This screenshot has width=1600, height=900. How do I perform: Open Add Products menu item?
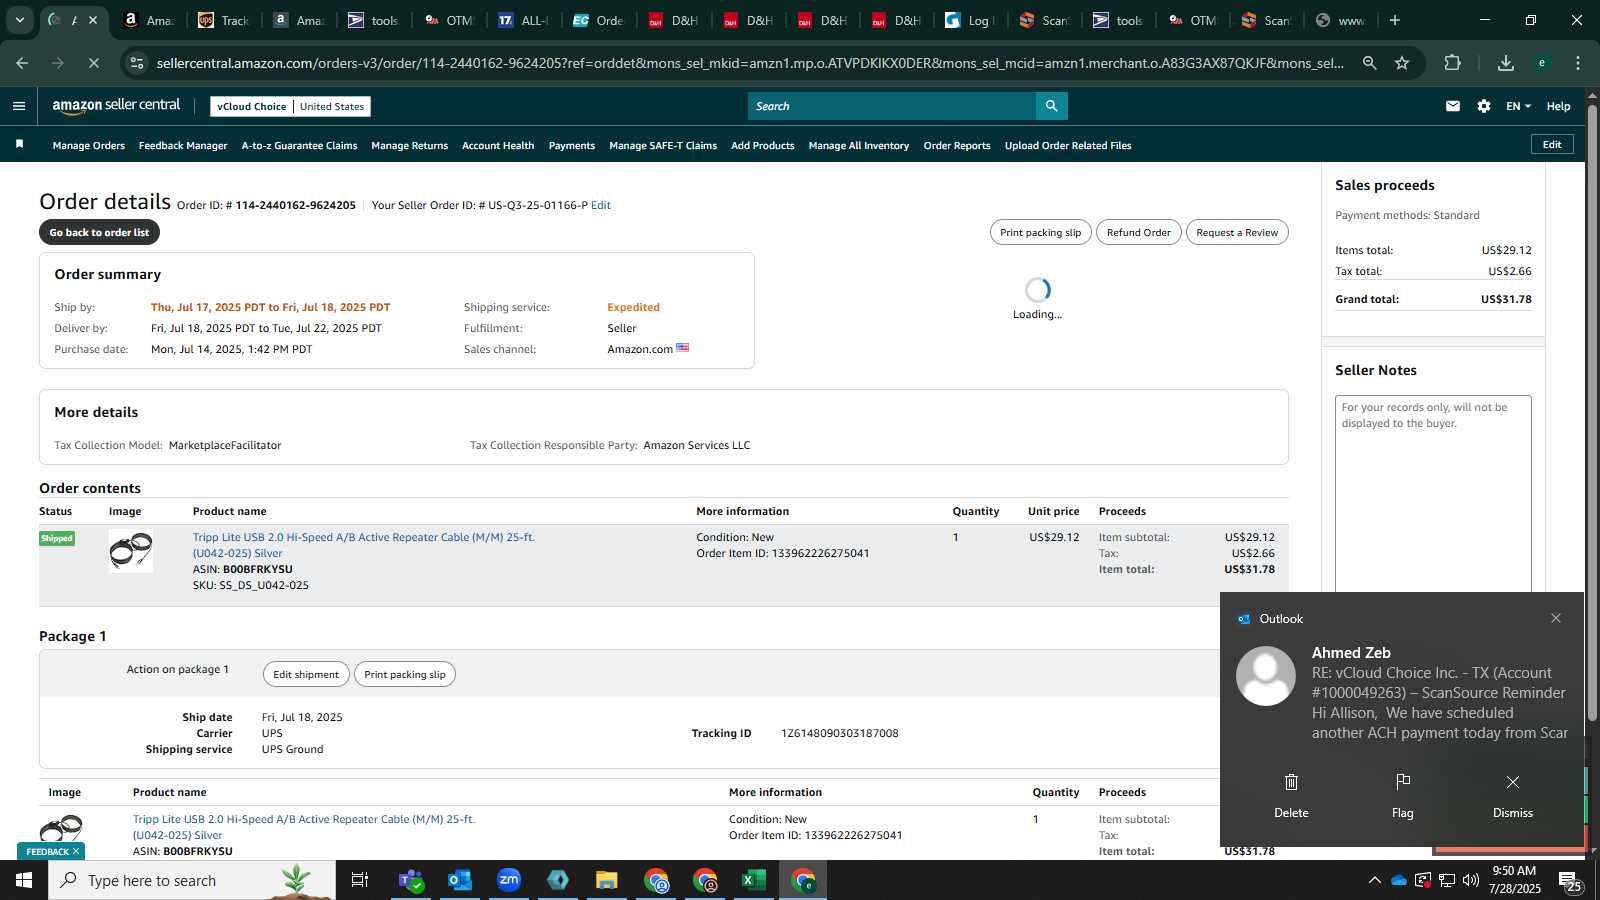[763, 145]
